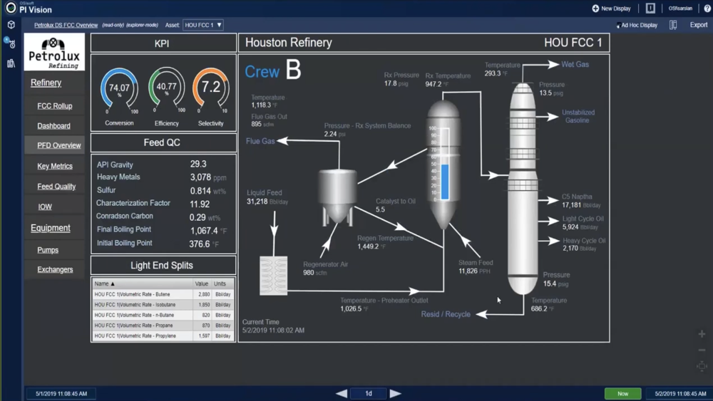Click the Value column header
This screenshot has height=401, width=713.
pos(201,284)
